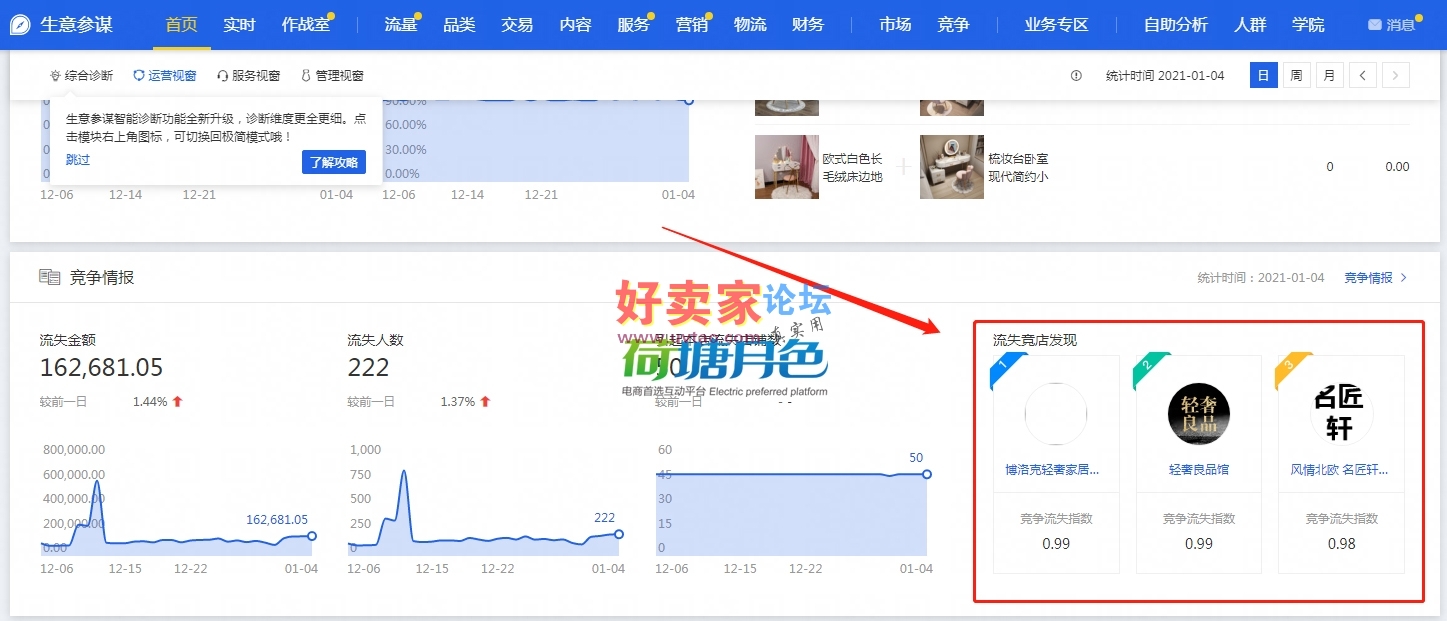Open the 消息 envelope messages icon
The height and width of the screenshot is (621, 1447).
(1374, 25)
